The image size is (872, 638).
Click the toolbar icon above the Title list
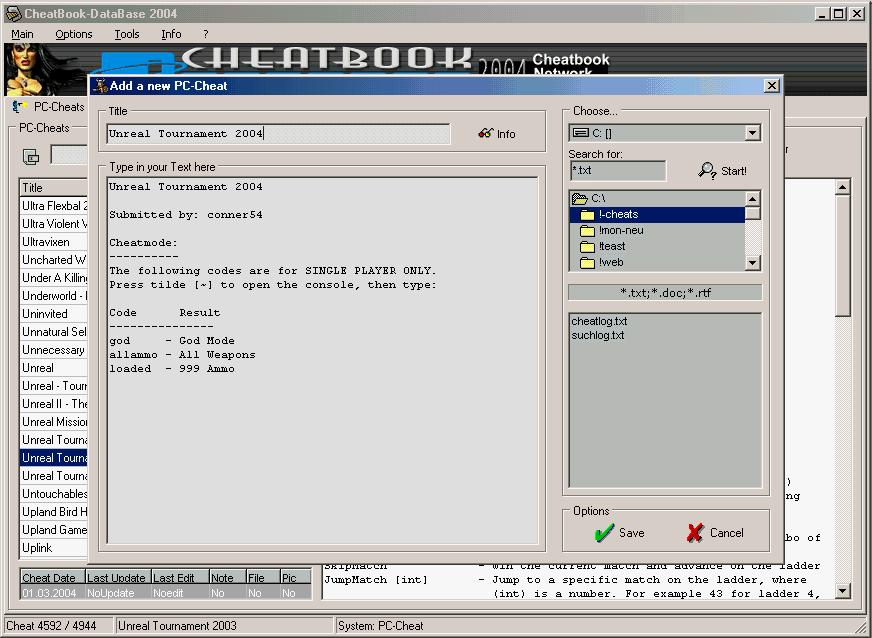(31, 156)
